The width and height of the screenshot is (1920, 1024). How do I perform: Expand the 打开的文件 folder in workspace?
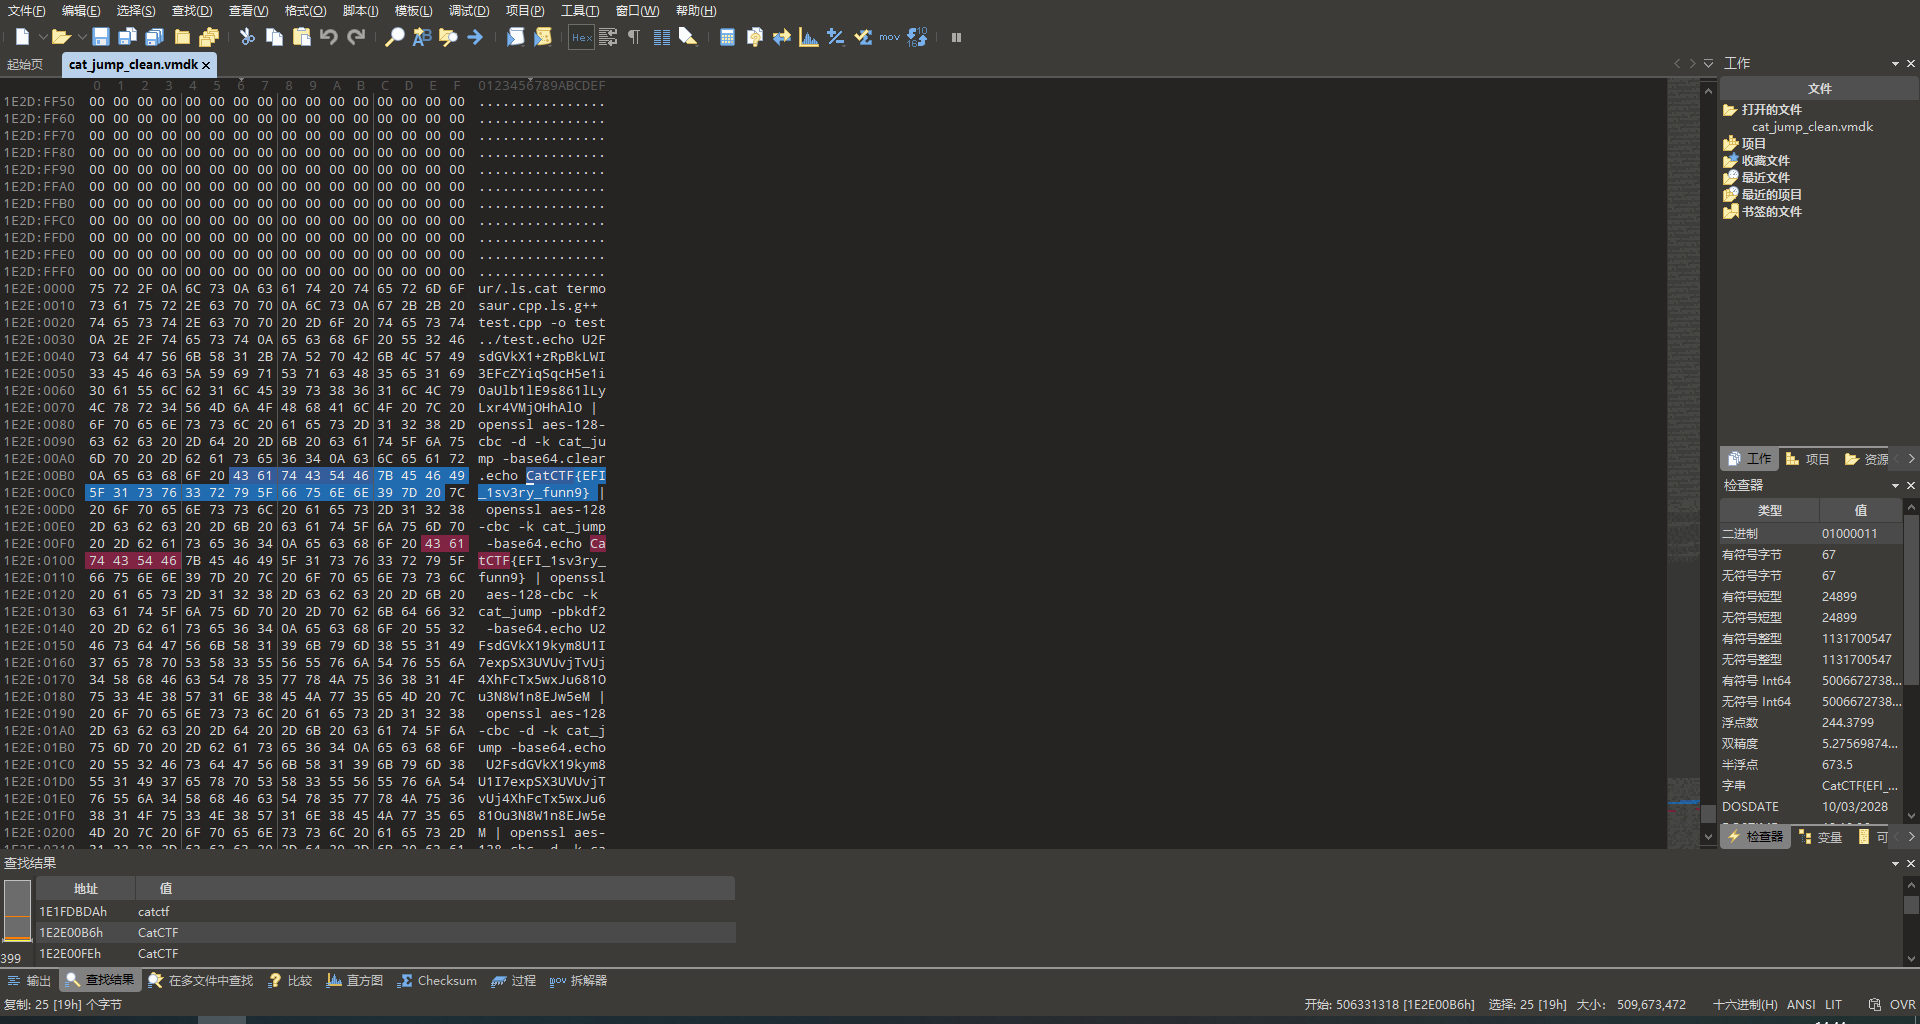[1771, 110]
